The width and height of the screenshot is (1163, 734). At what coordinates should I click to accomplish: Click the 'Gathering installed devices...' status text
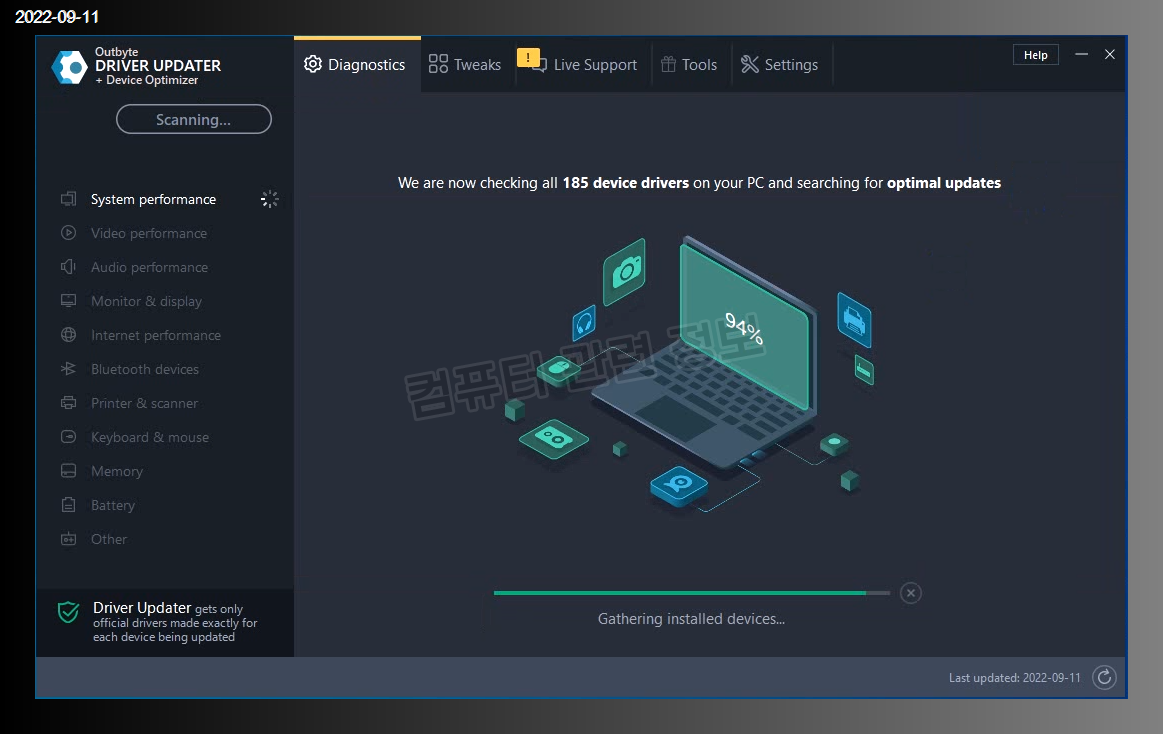691,619
